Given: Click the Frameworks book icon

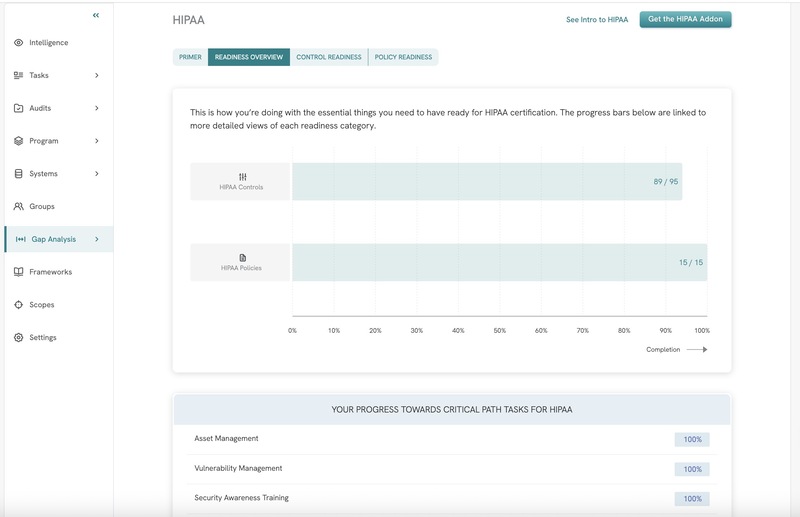Looking at the screenshot, I should coord(18,272).
